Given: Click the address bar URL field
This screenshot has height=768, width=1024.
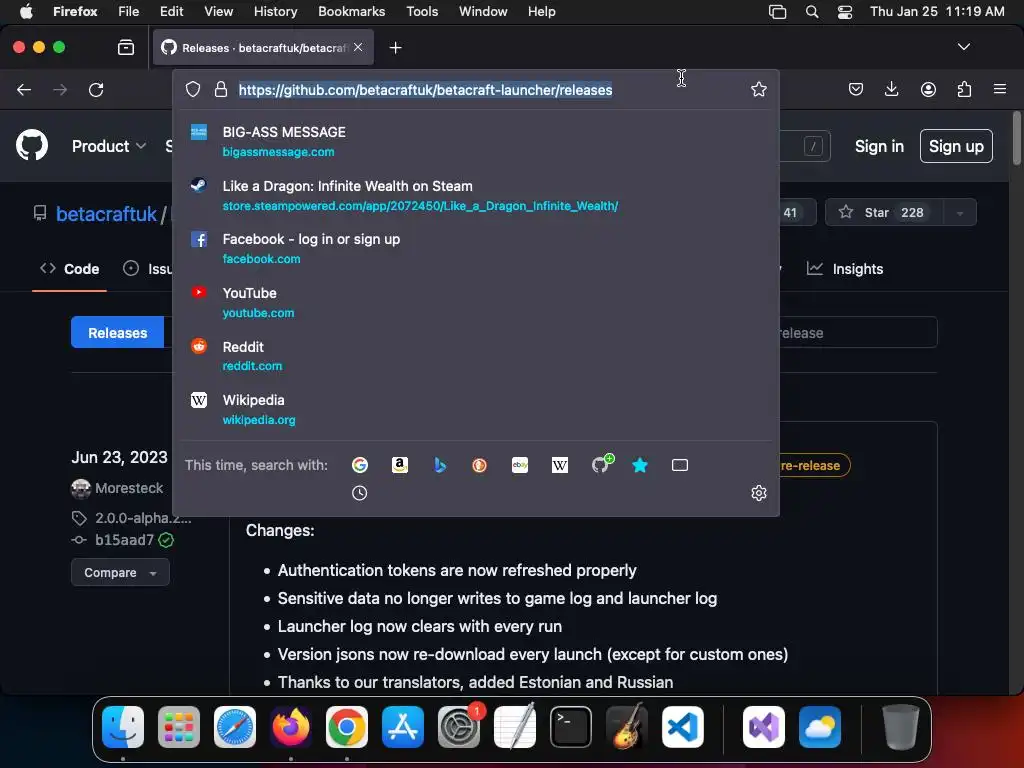Looking at the screenshot, I should [x=425, y=89].
